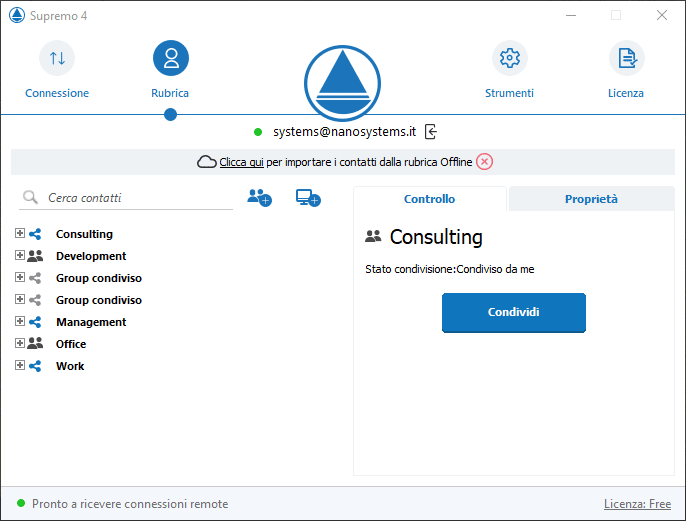Click the Consulting shared group icon

(x=35, y=234)
